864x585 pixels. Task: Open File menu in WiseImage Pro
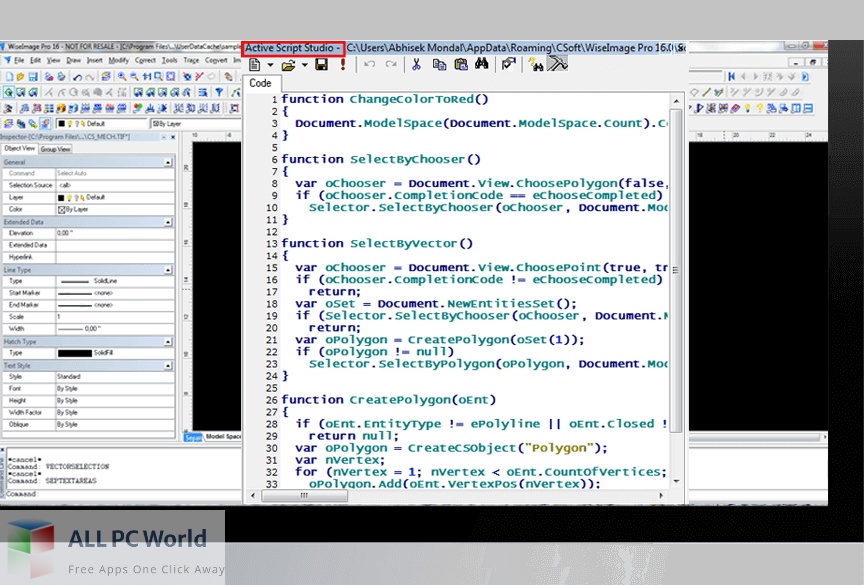(x=19, y=60)
